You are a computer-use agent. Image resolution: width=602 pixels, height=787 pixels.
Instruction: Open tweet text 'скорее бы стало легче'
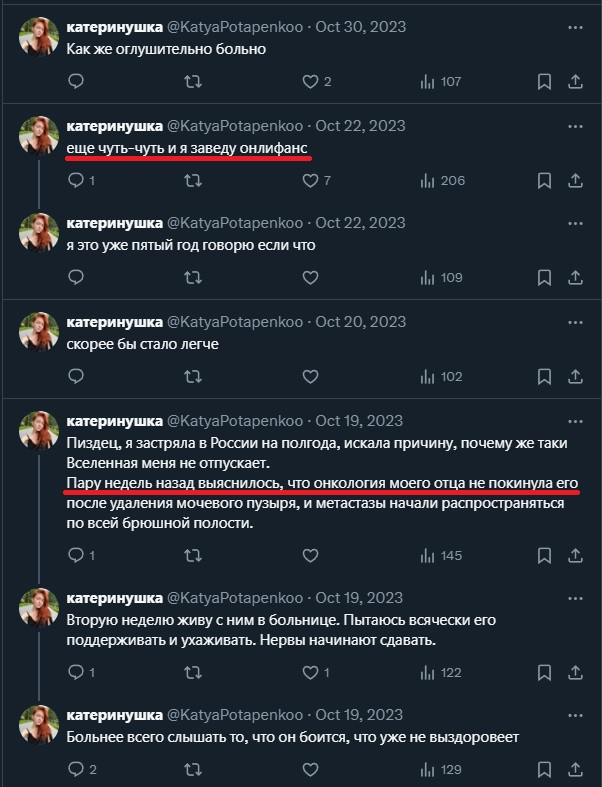pos(142,343)
